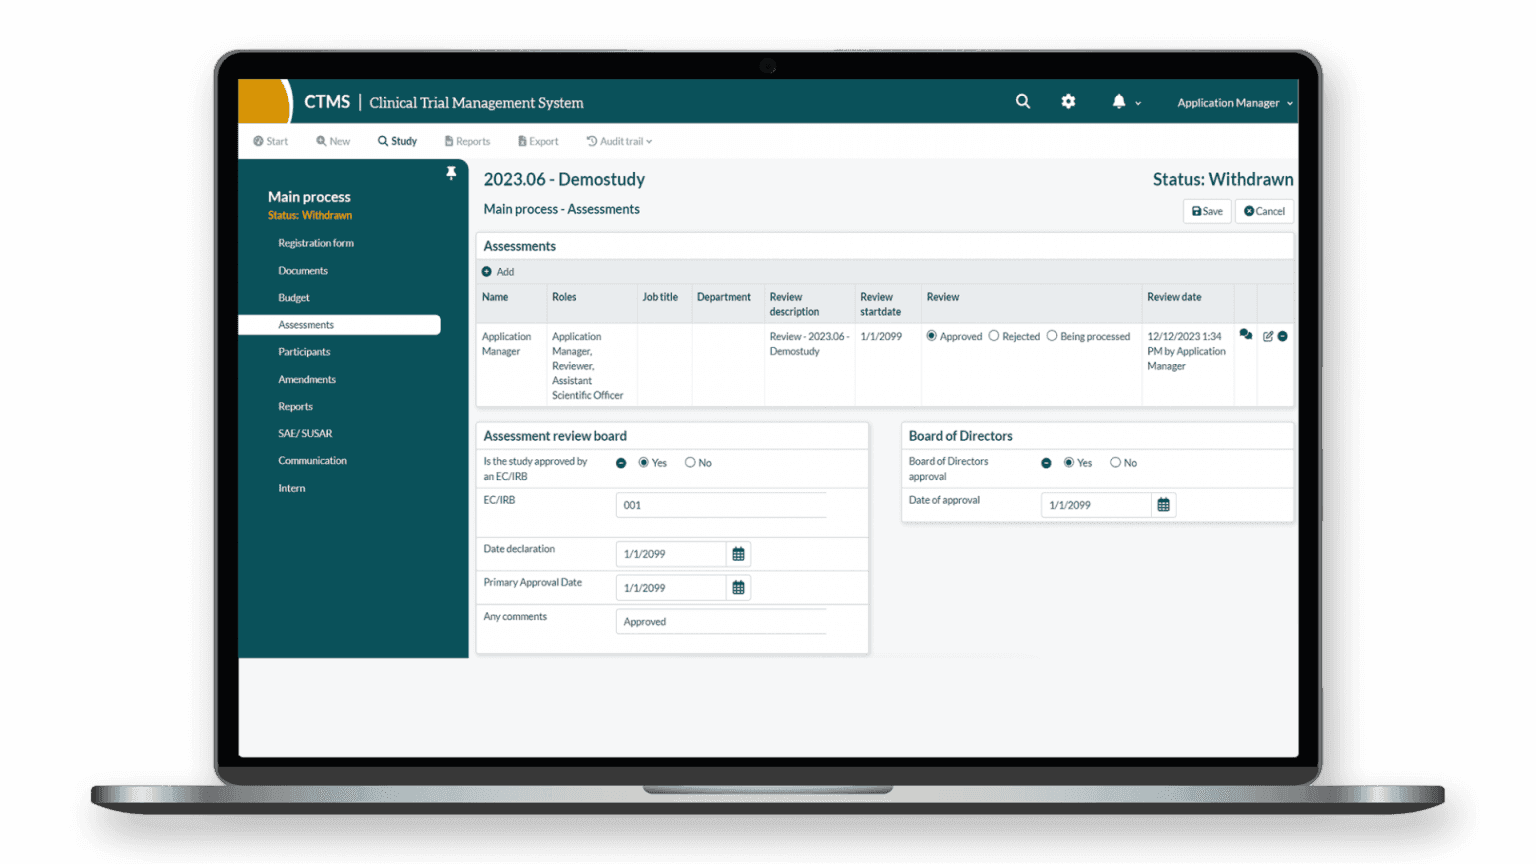Click the Any comments text field
1536x864 pixels.
pyautogui.click(x=721, y=621)
